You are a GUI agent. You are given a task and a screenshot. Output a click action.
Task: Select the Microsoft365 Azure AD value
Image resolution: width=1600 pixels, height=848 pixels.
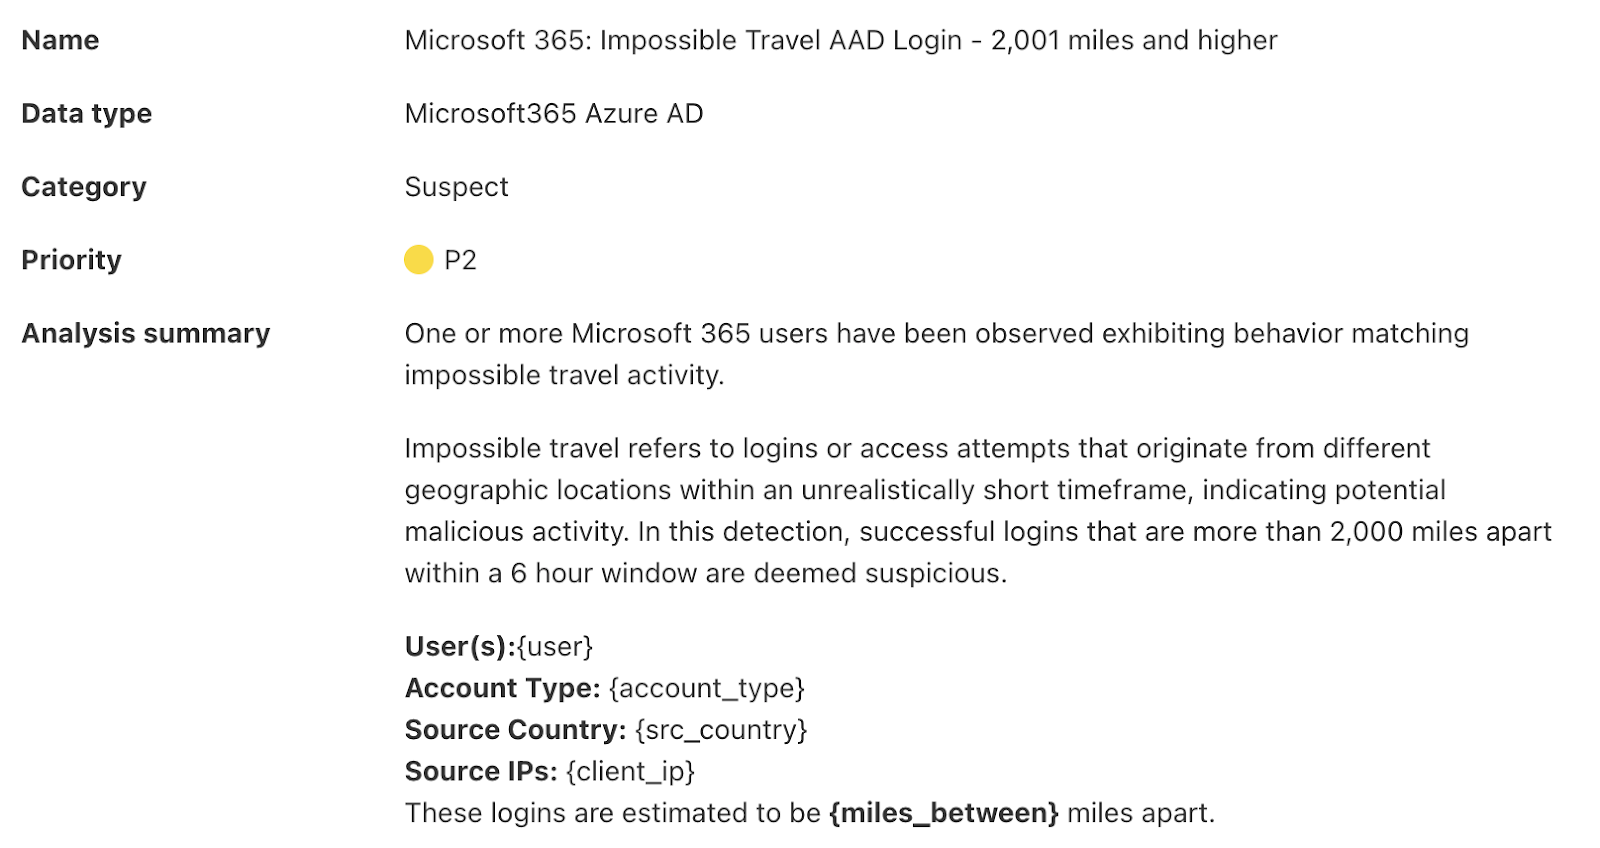point(554,114)
